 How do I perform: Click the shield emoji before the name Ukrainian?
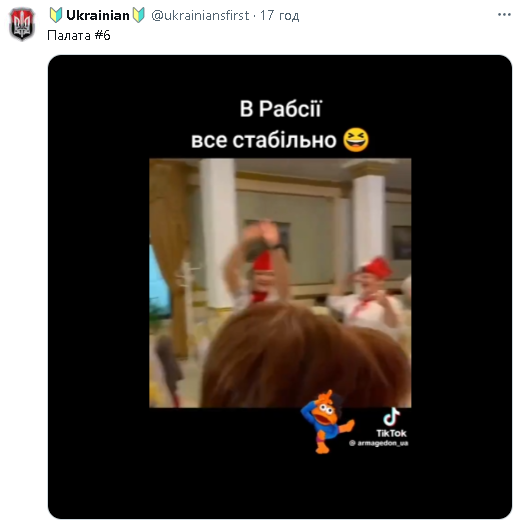click(x=56, y=15)
